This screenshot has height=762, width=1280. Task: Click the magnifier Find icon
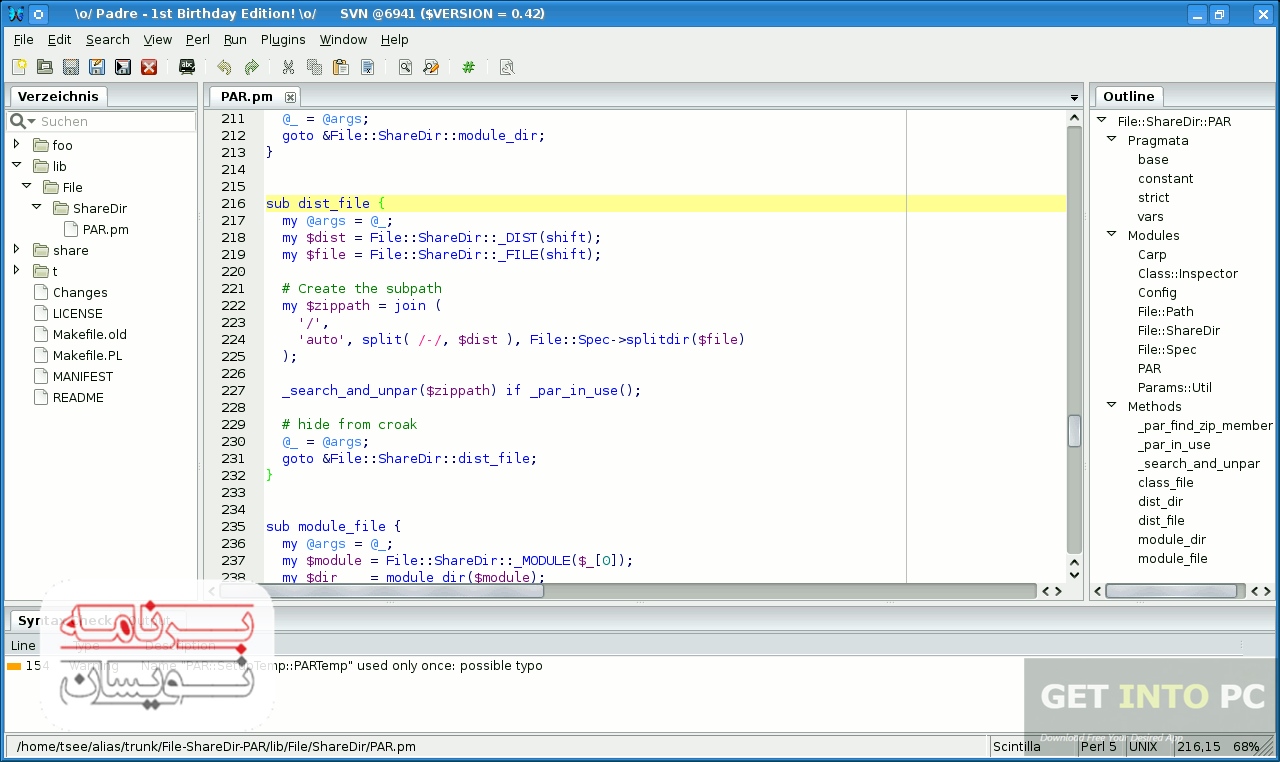tap(405, 67)
